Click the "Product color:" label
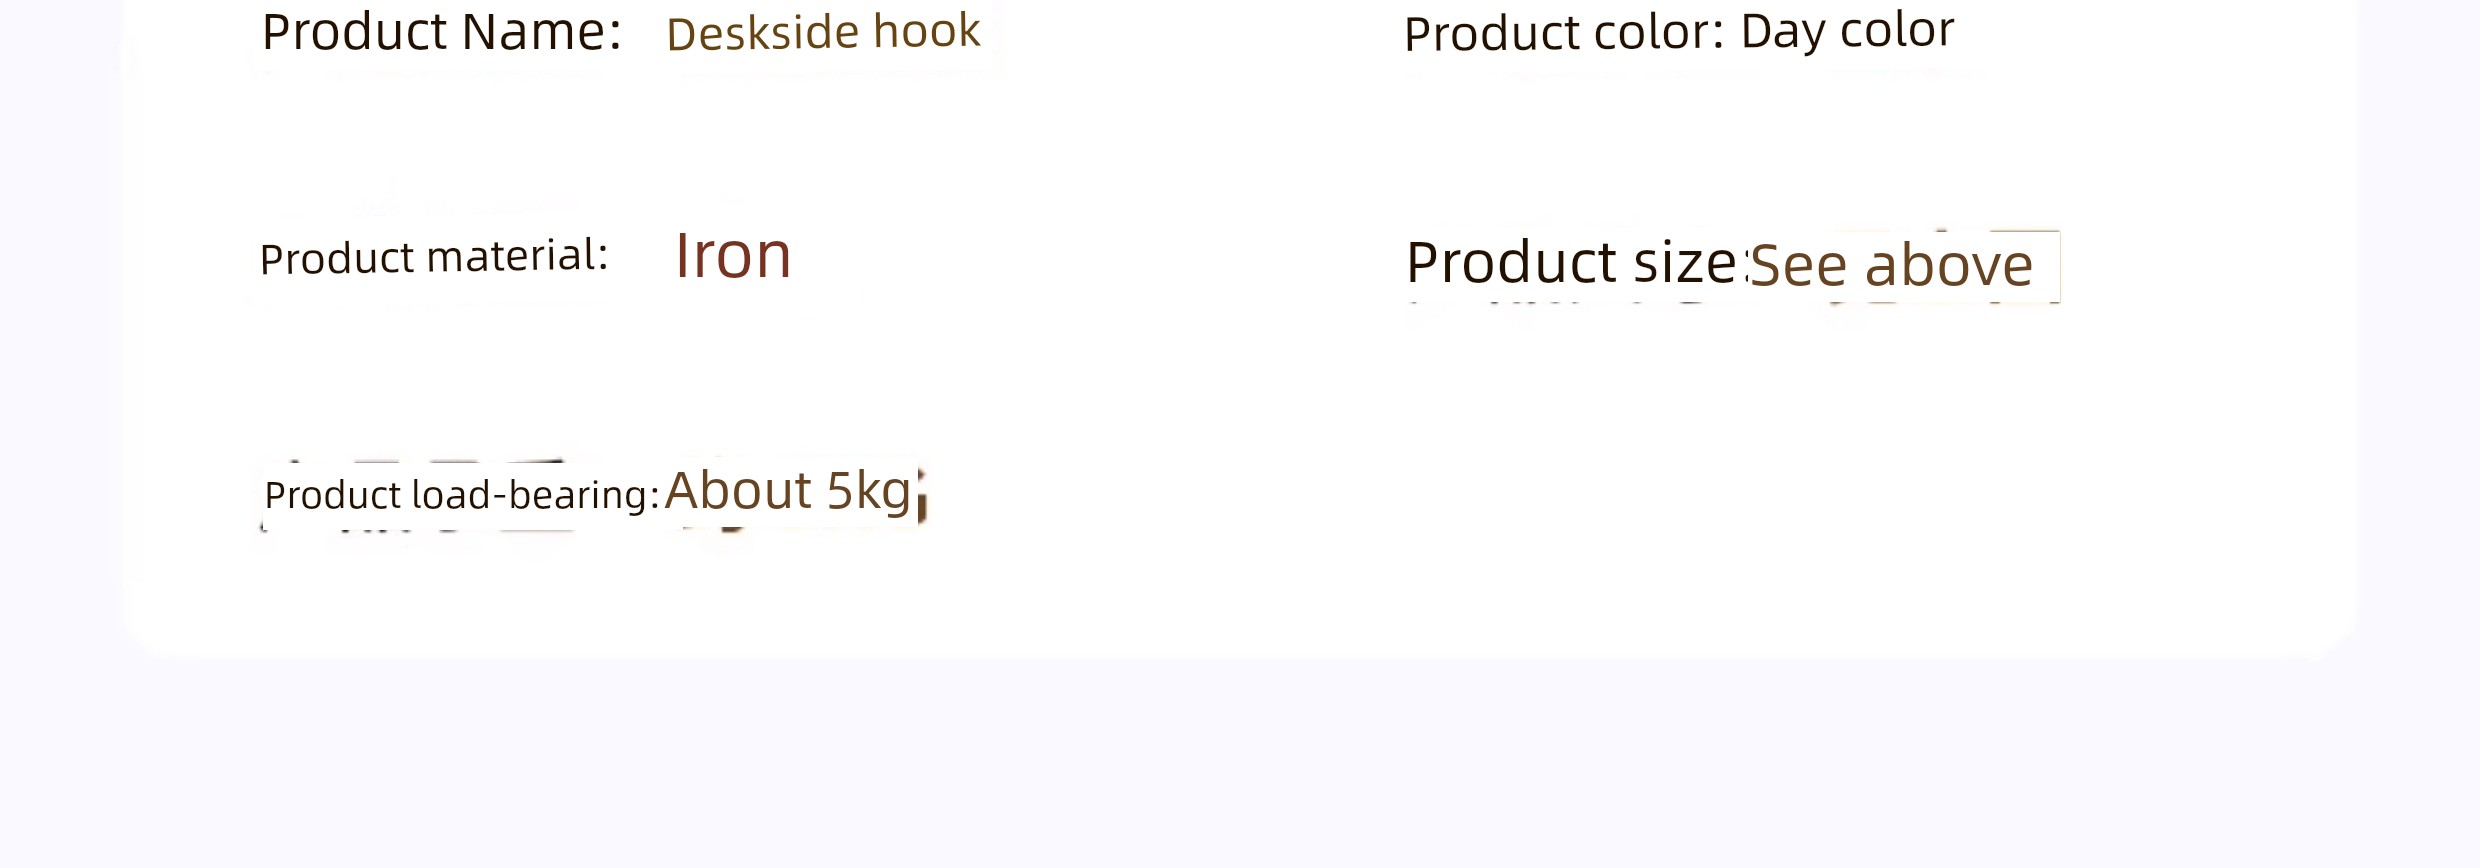This screenshot has width=2480, height=868. click(x=1564, y=33)
